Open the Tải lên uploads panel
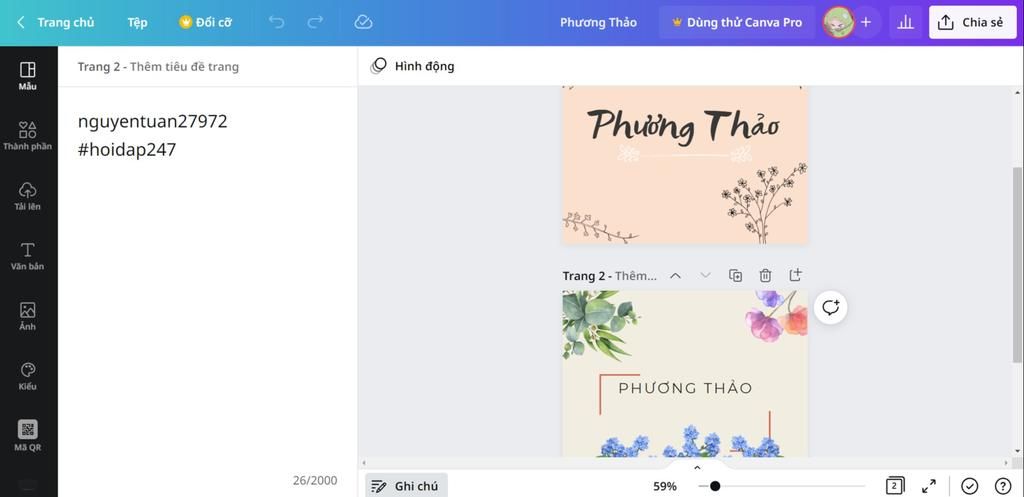 [27, 196]
